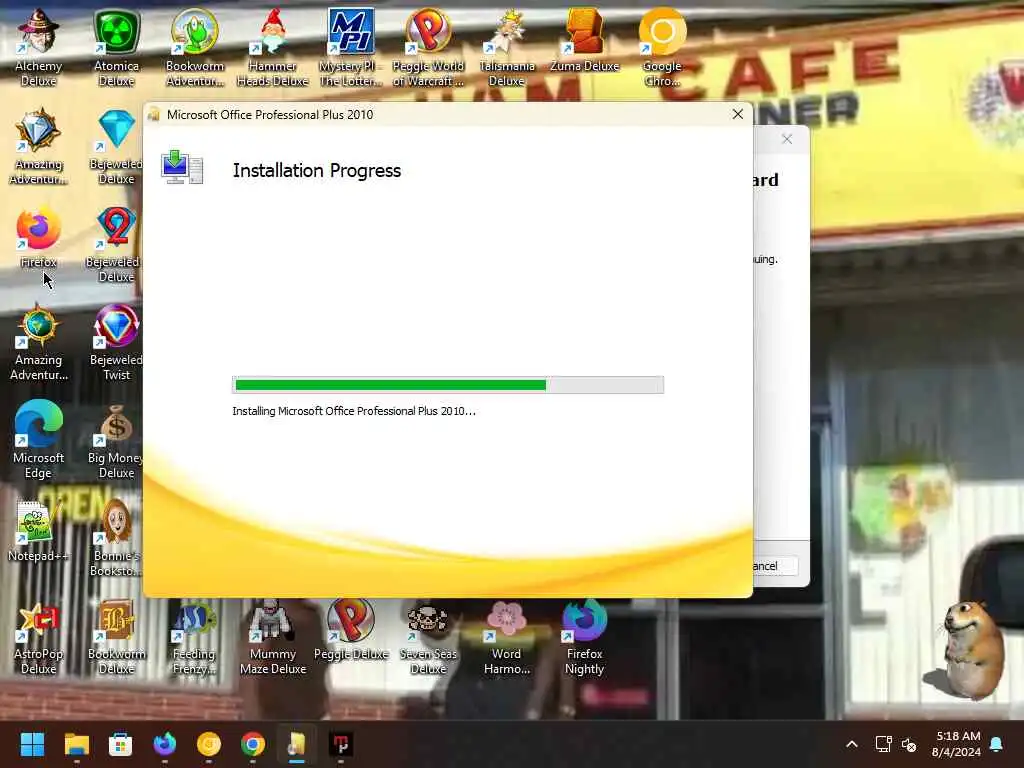Launch Hammer Heads Deluxe icon
This screenshot has width=1024, height=768.
272,47
